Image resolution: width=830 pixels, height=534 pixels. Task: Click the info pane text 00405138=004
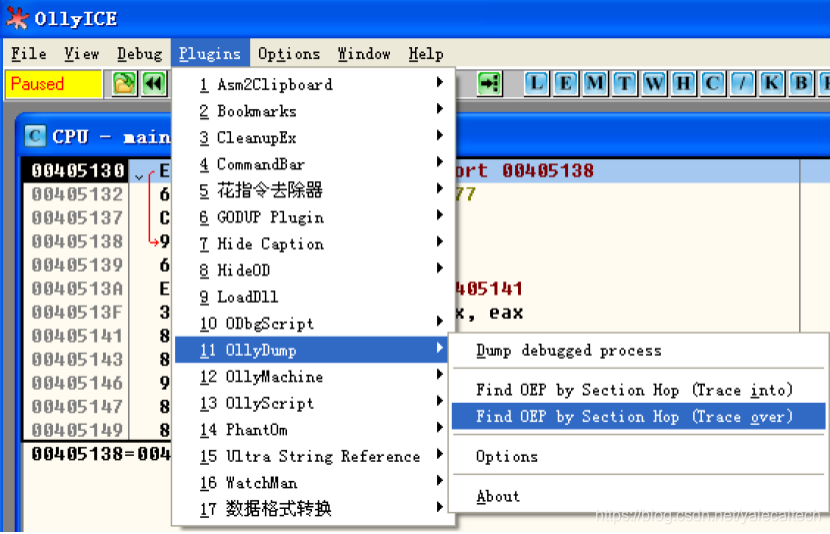(101, 454)
